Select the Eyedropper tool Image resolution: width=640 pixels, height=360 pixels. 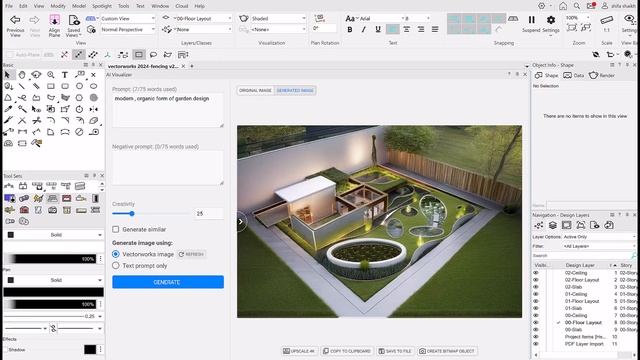click(8, 109)
